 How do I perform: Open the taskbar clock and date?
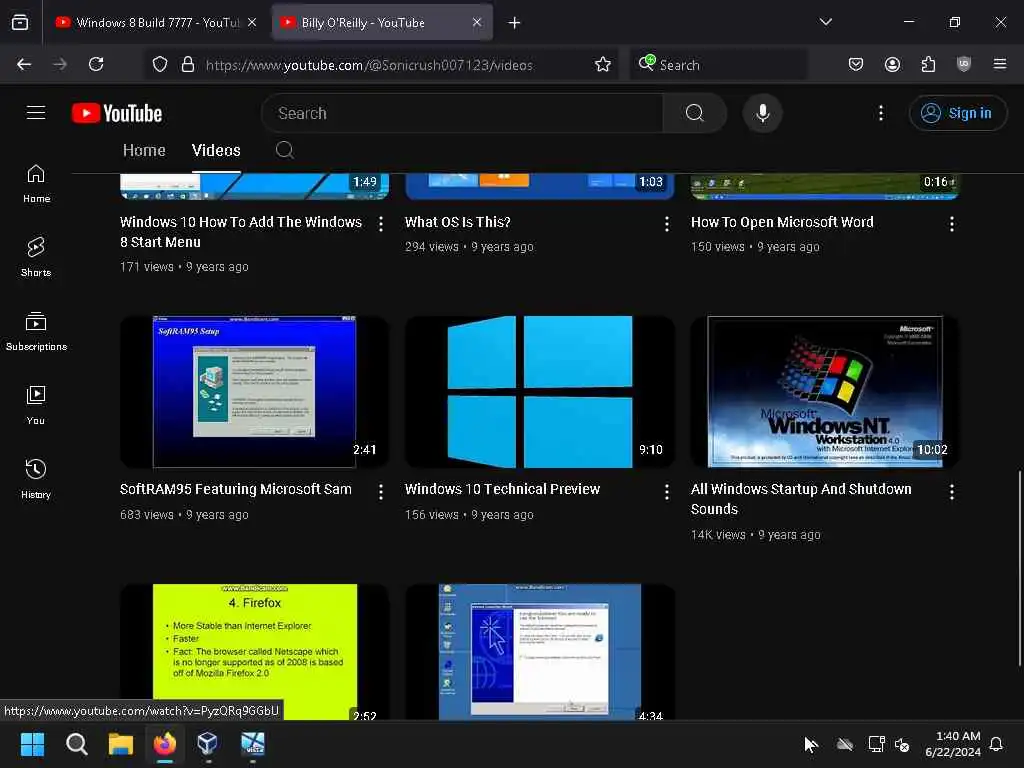953,744
